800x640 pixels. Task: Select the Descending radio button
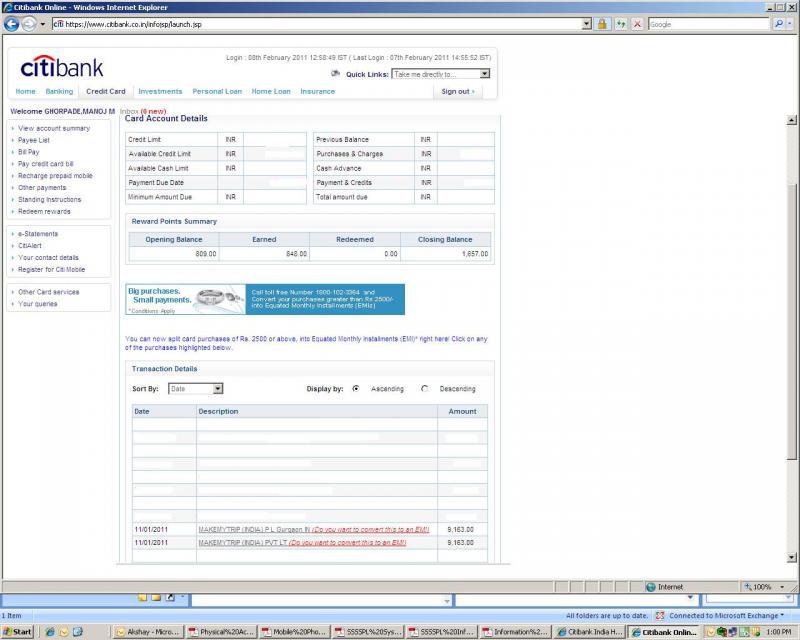(x=424, y=388)
